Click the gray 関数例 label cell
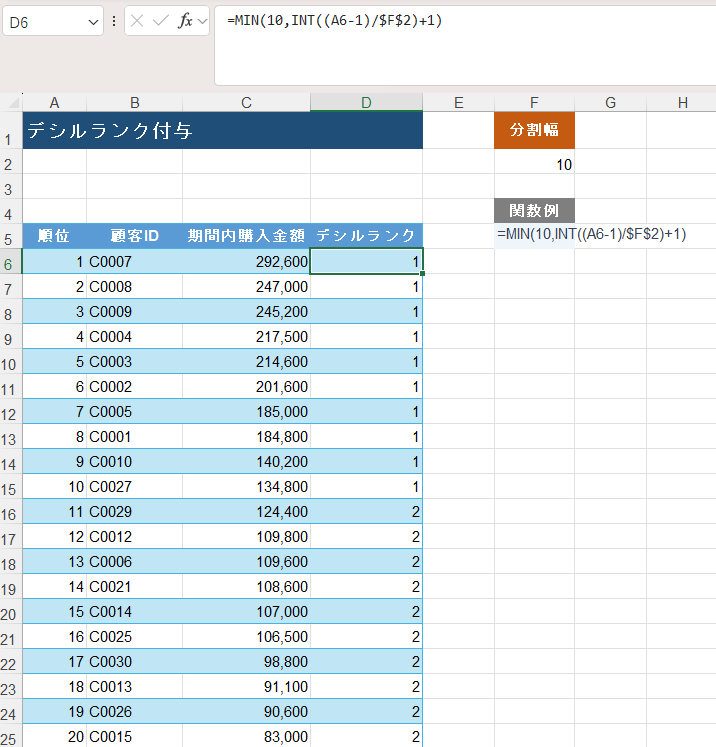The height and width of the screenshot is (747, 716). [534, 211]
